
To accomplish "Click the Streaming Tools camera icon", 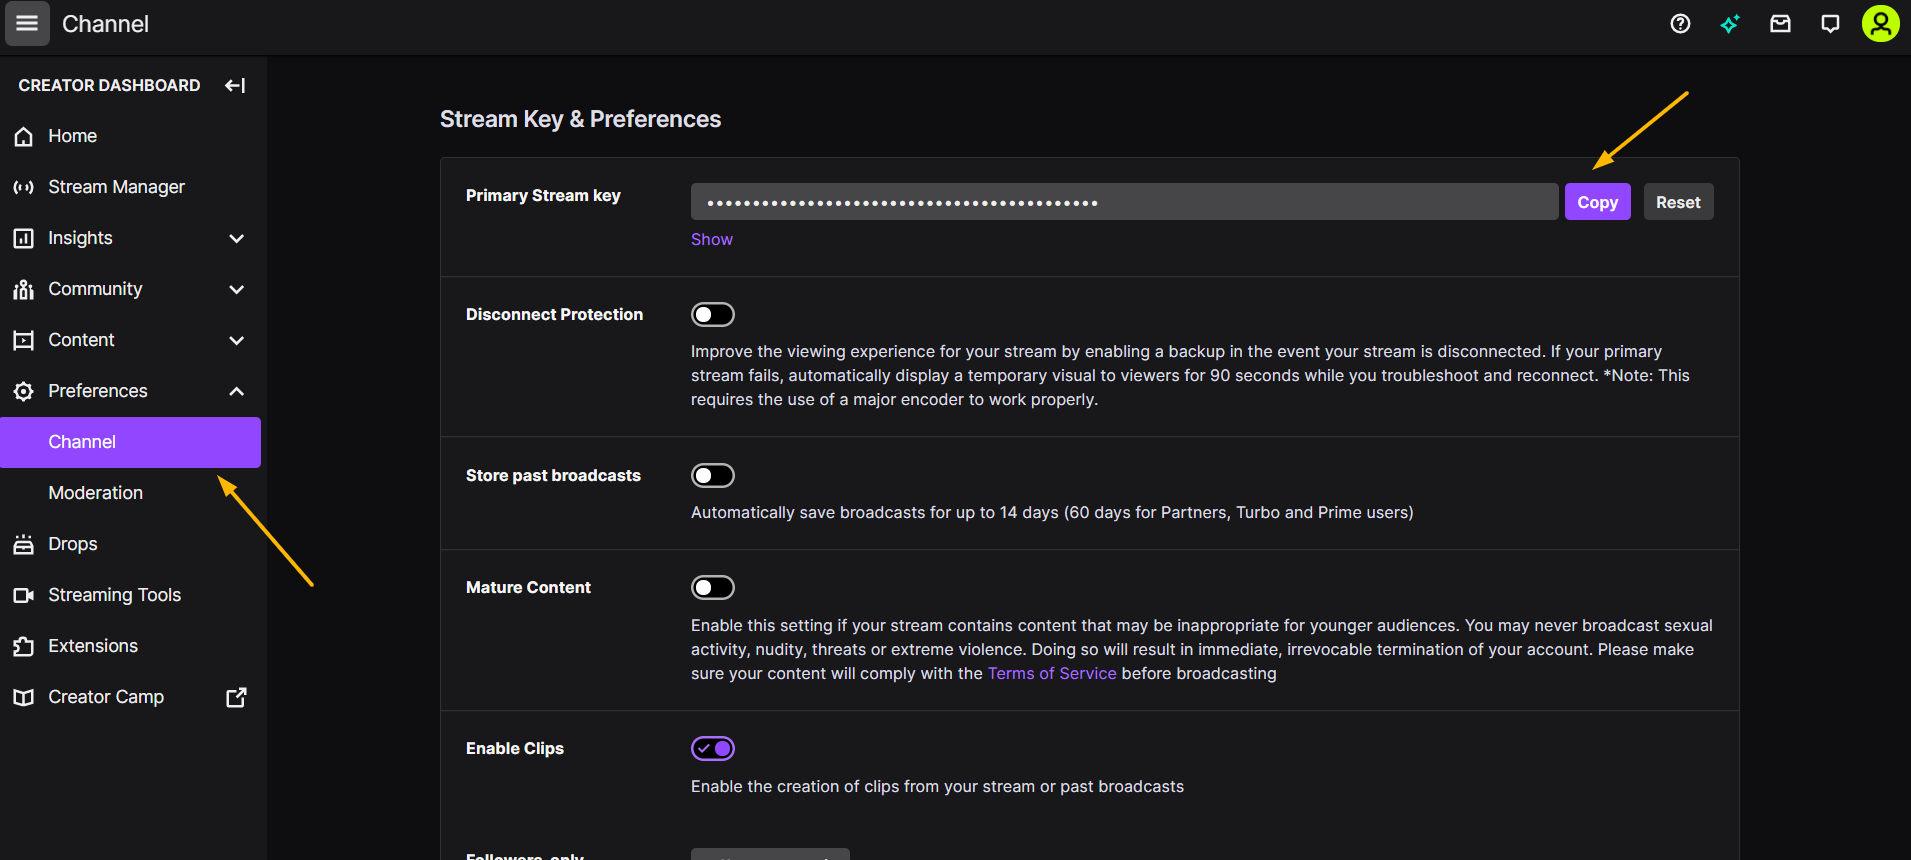I will (23, 595).
